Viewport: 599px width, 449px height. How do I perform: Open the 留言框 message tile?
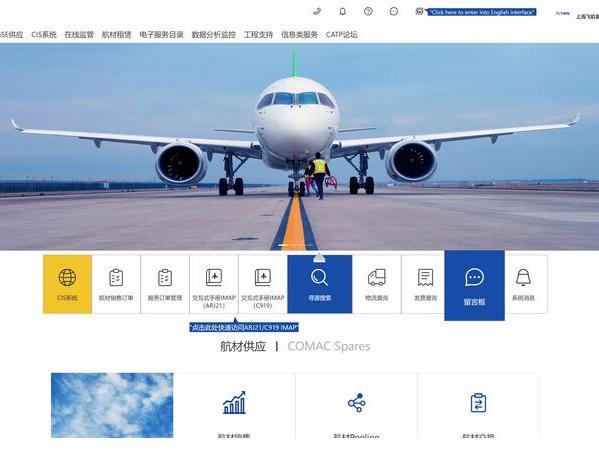coord(474,285)
